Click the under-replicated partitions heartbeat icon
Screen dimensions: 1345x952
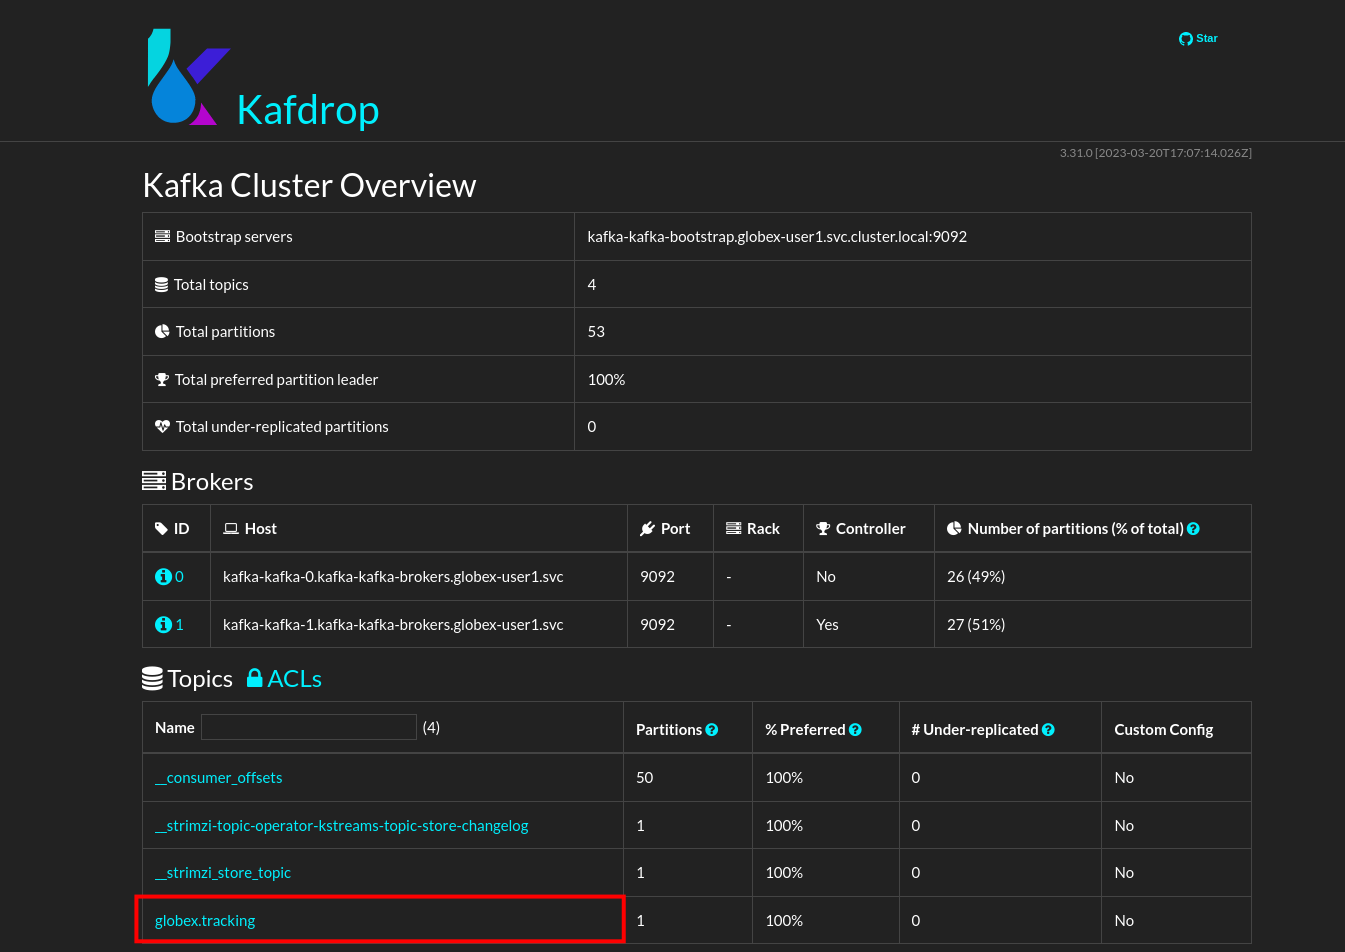162,427
